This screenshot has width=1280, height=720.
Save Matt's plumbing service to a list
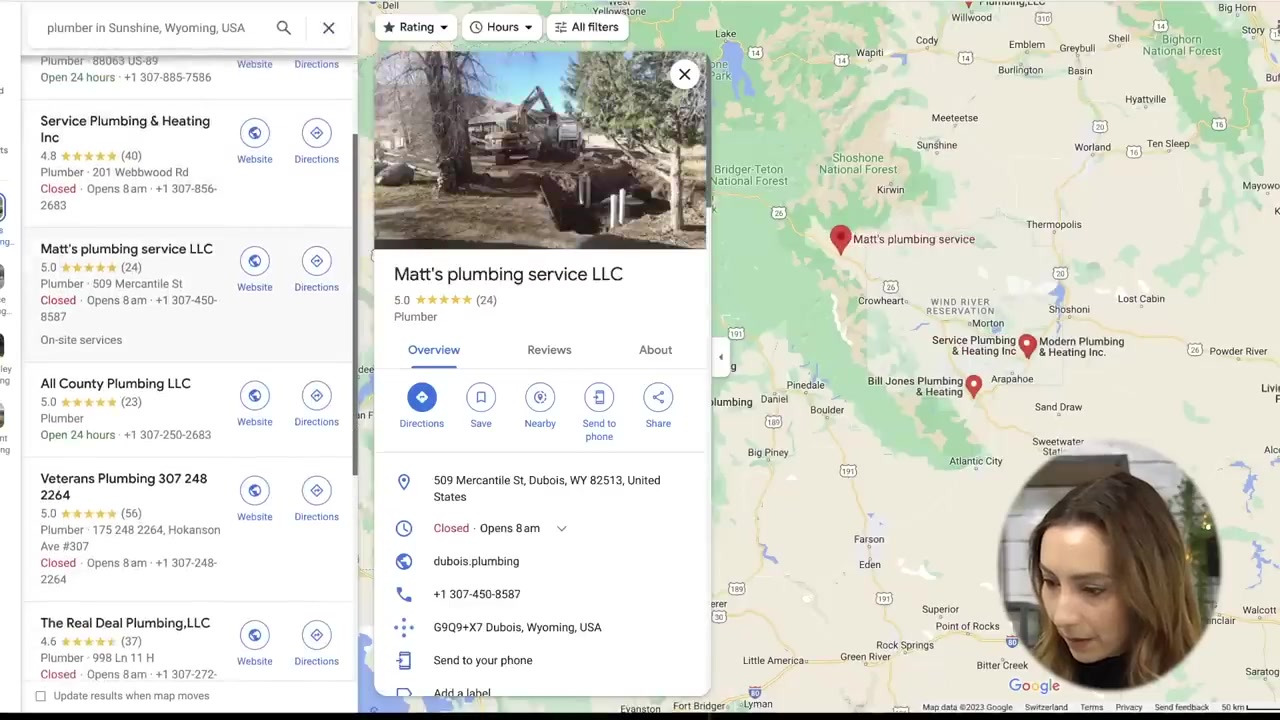click(x=481, y=397)
